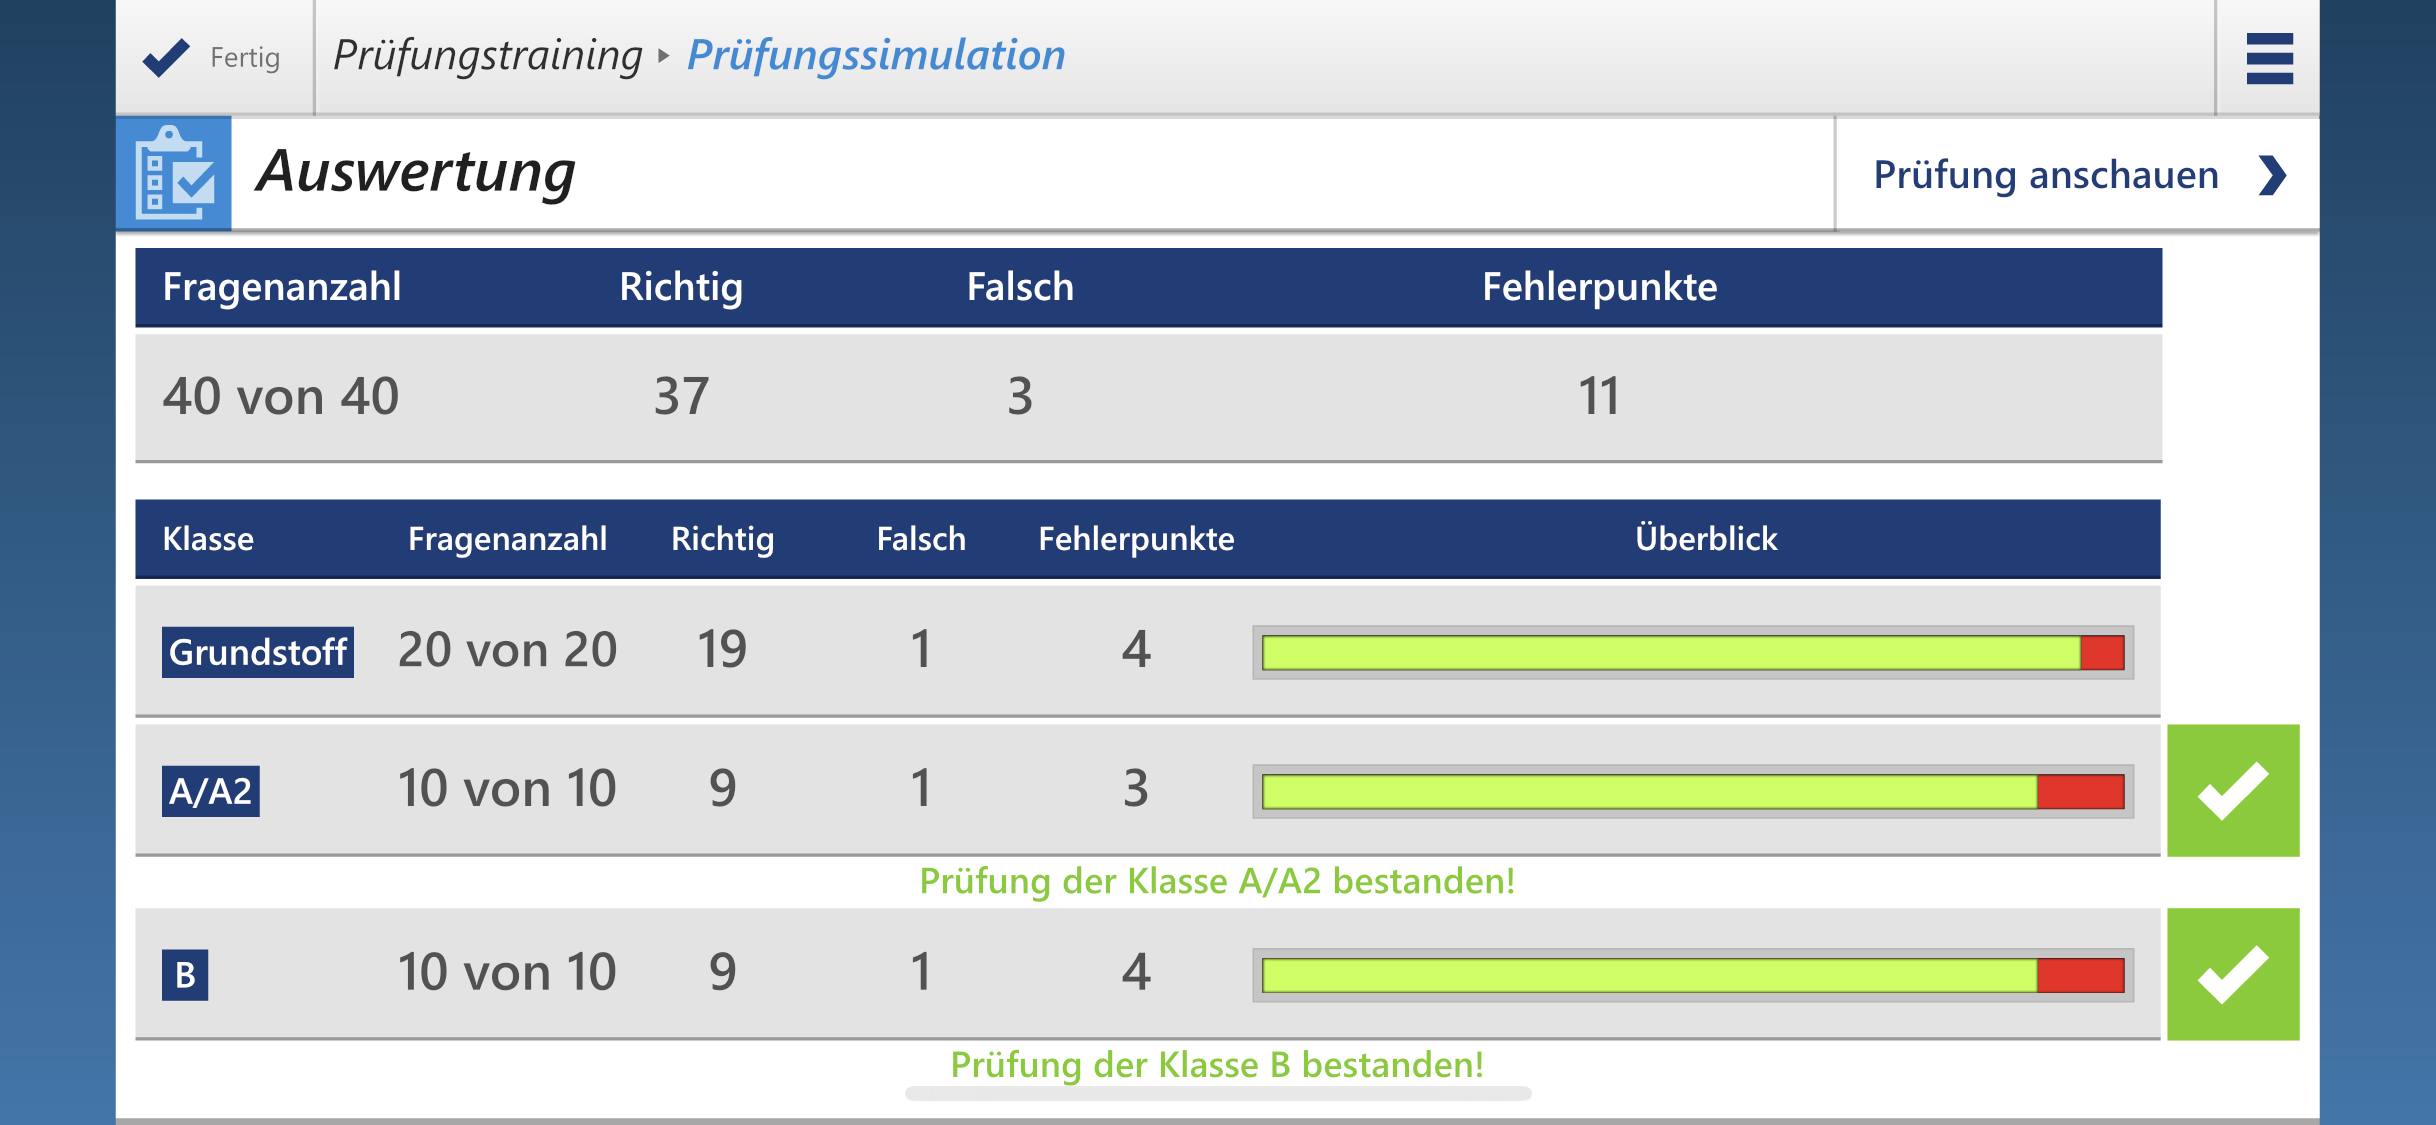This screenshot has width=2436, height=1125.
Task: Expand the Grundstoff result row
Action: (x=900, y=652)
